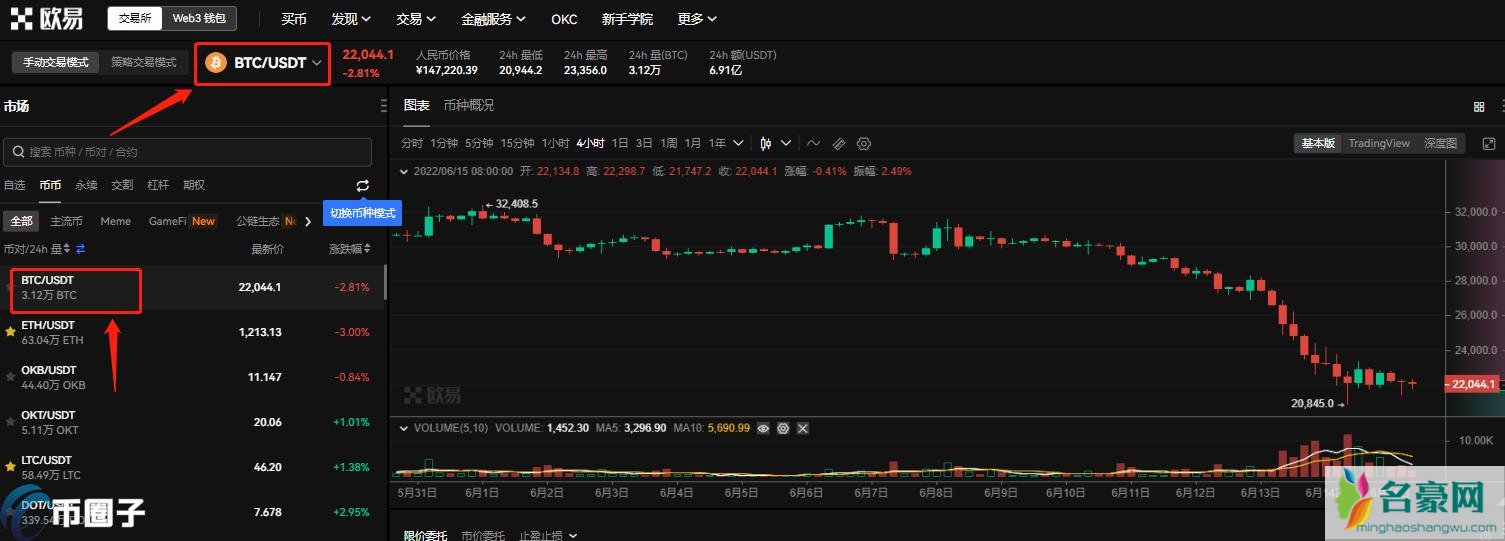Focus the 搜索币种 search field
The height and width of the screenshot is (541, 1505).
coord(188,152)
